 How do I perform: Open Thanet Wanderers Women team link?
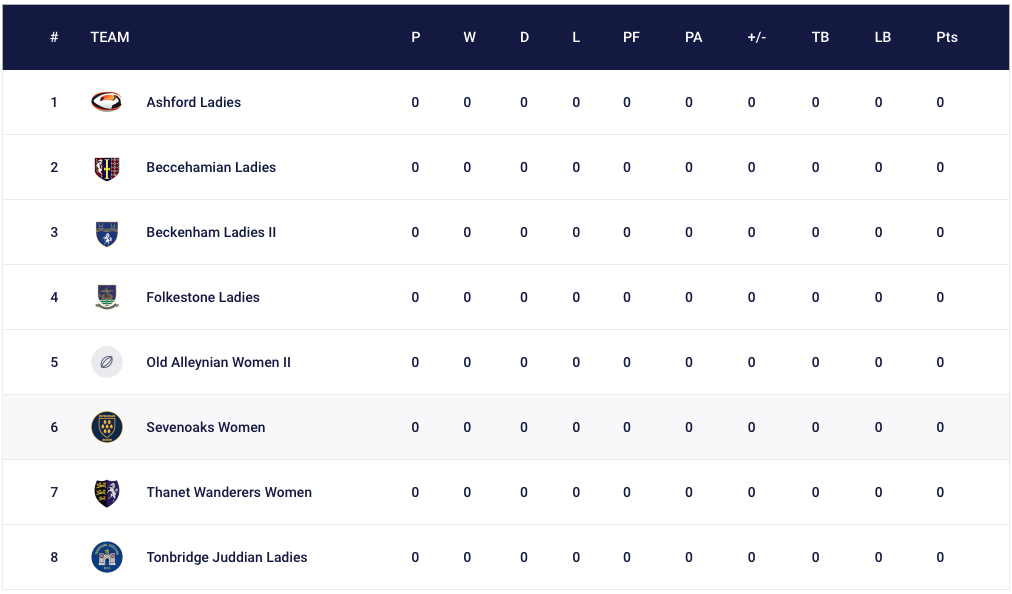(229, 492)
